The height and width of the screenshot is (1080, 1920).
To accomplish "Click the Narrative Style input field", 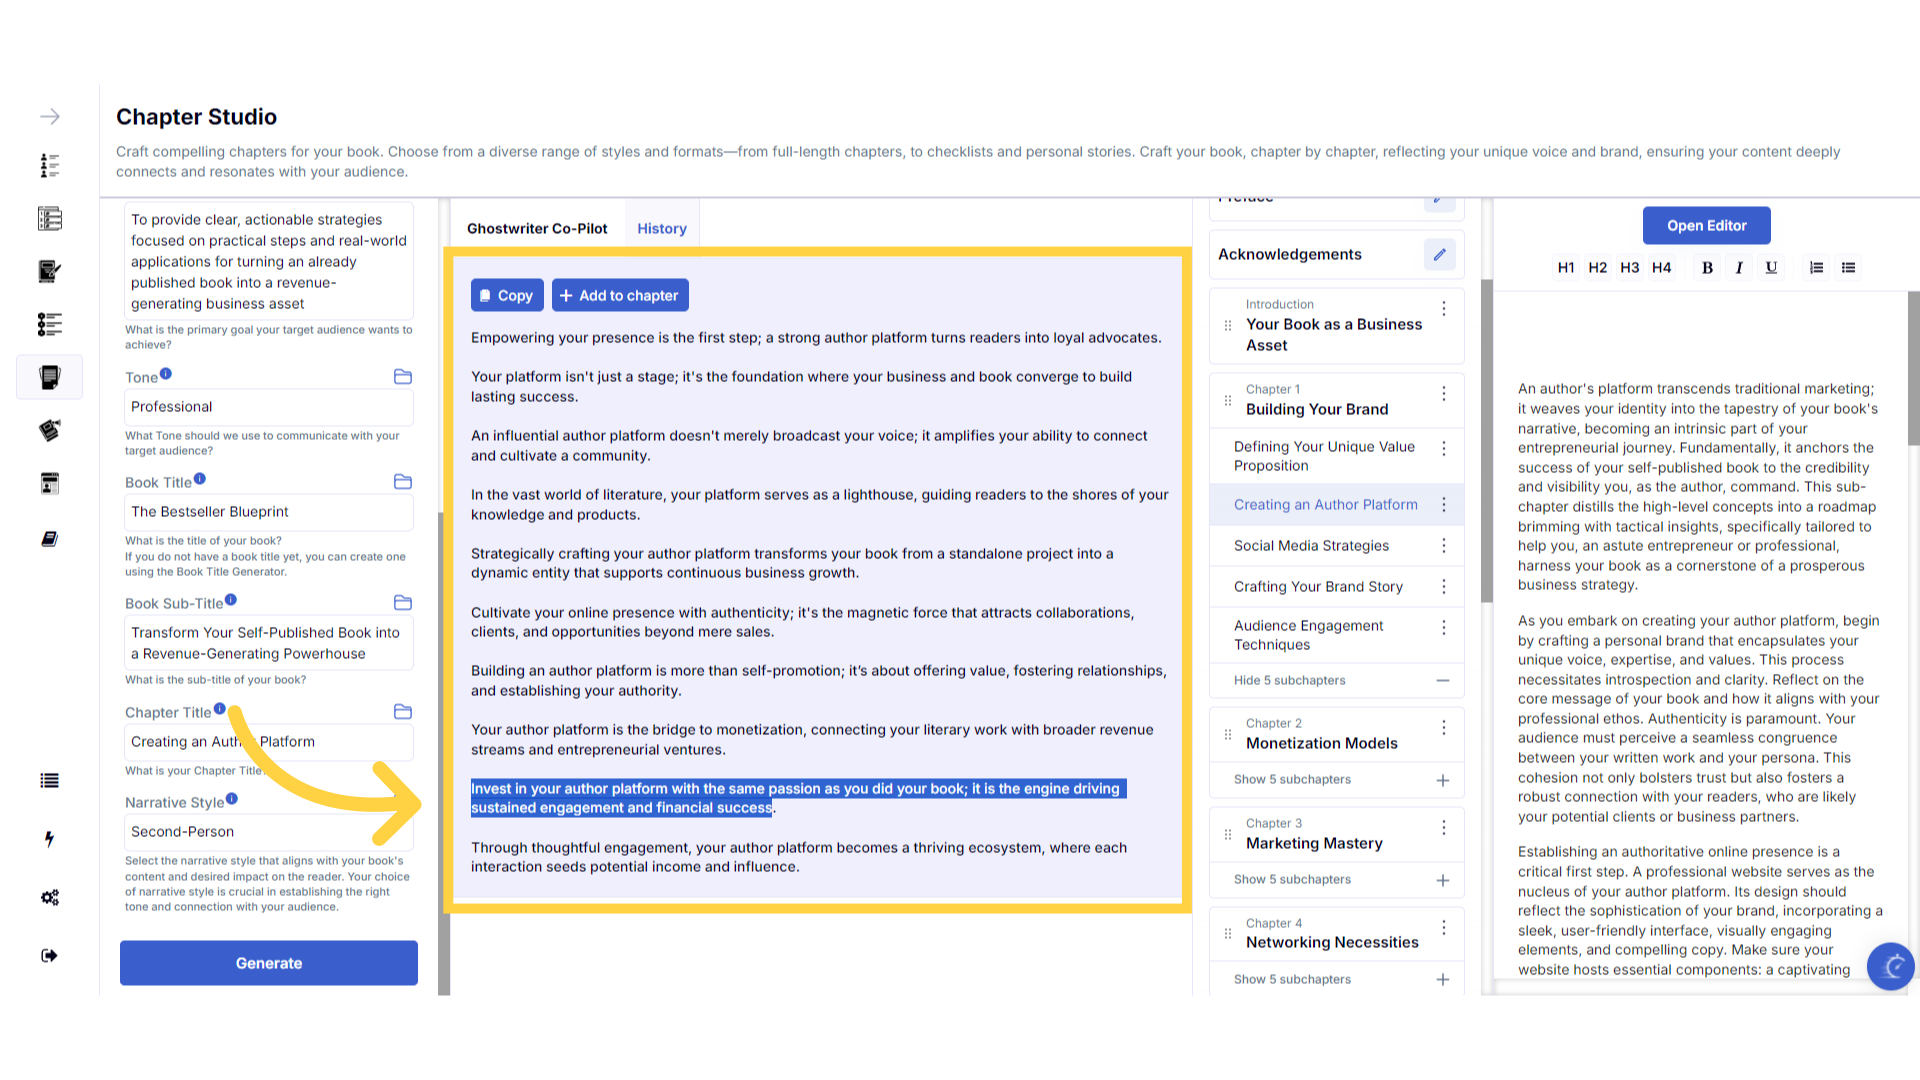I will [x=268, y=832].
